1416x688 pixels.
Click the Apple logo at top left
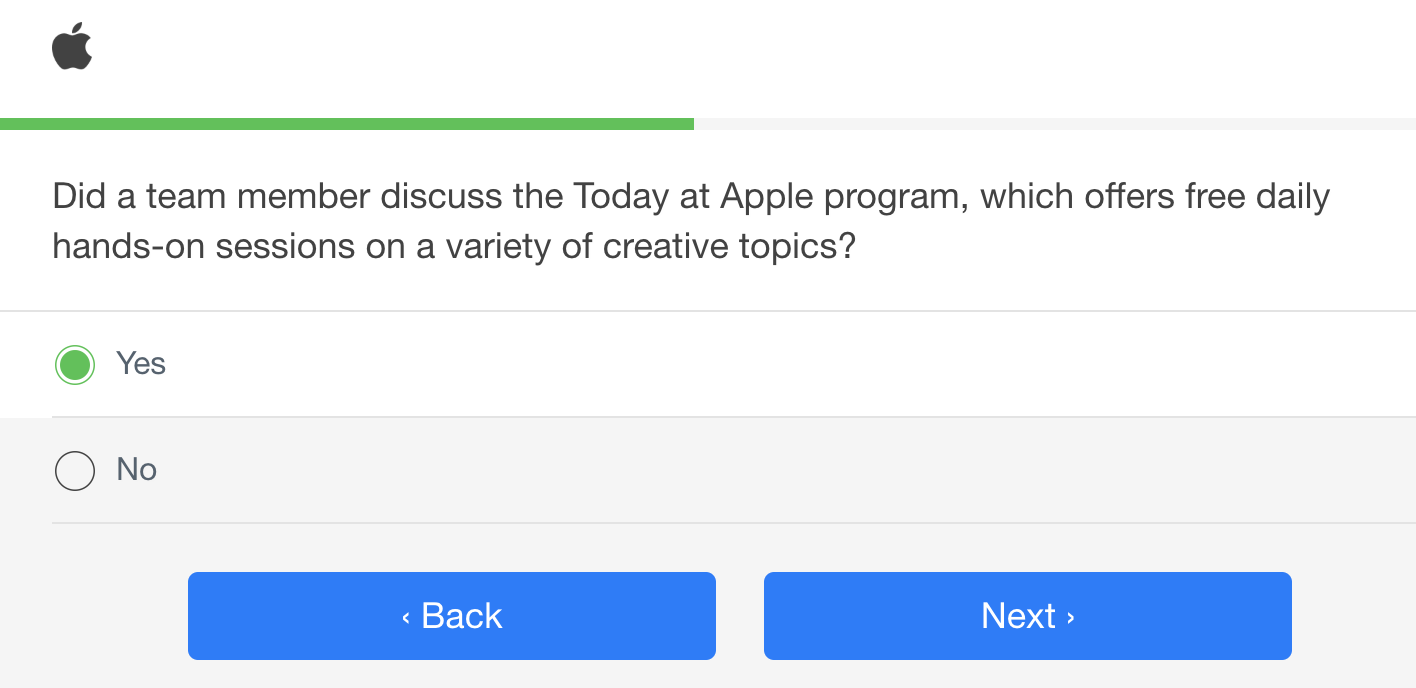[x=73, y=45]
